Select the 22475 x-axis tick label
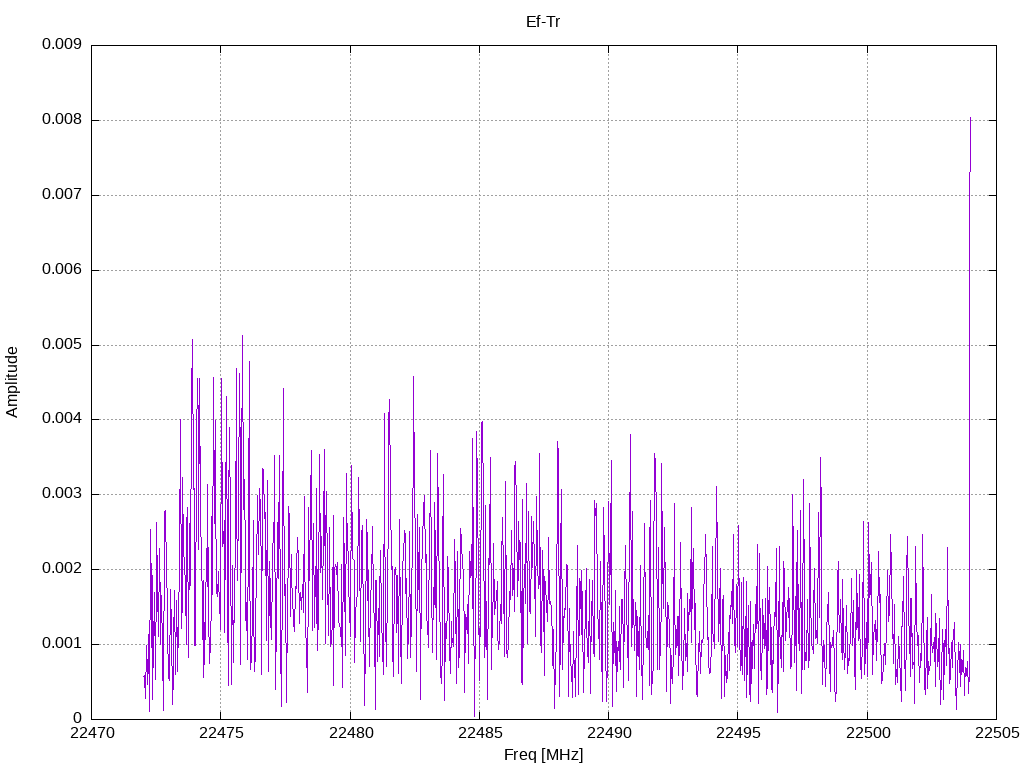The height and width of the screenshot is (768, 1024). point(221,733)
